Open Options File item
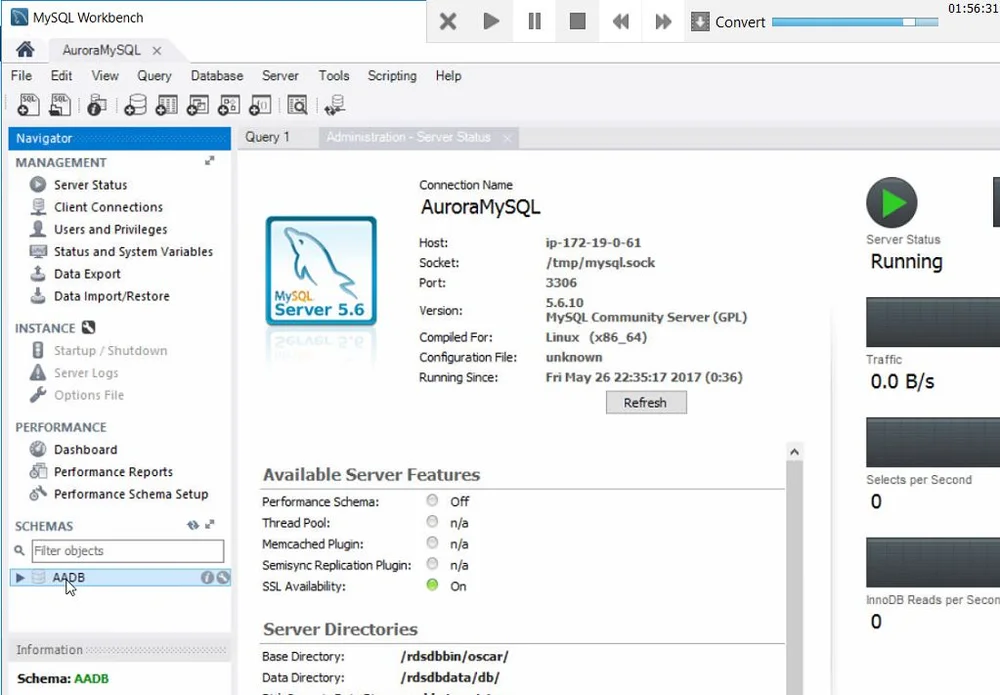 (89, 395)
